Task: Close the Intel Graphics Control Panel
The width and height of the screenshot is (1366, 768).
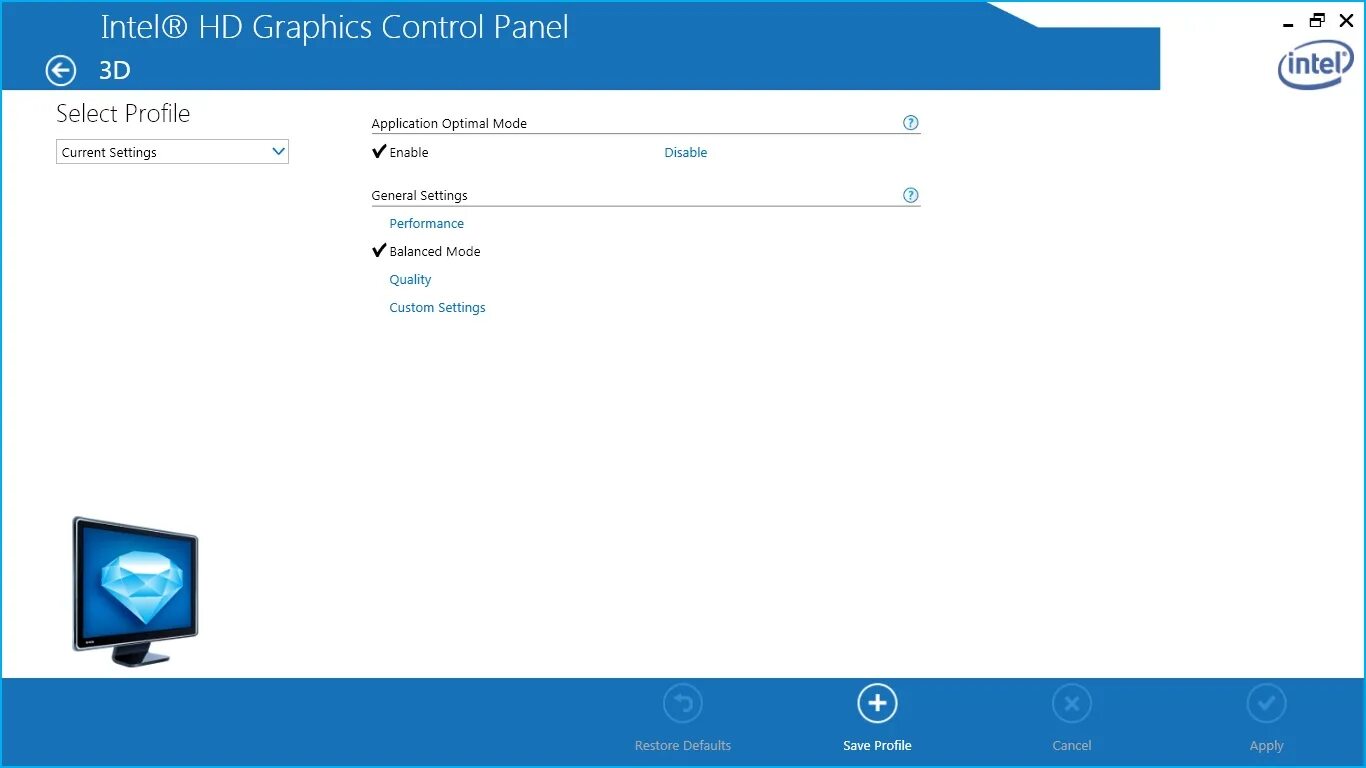Action: click(1346, 20)
